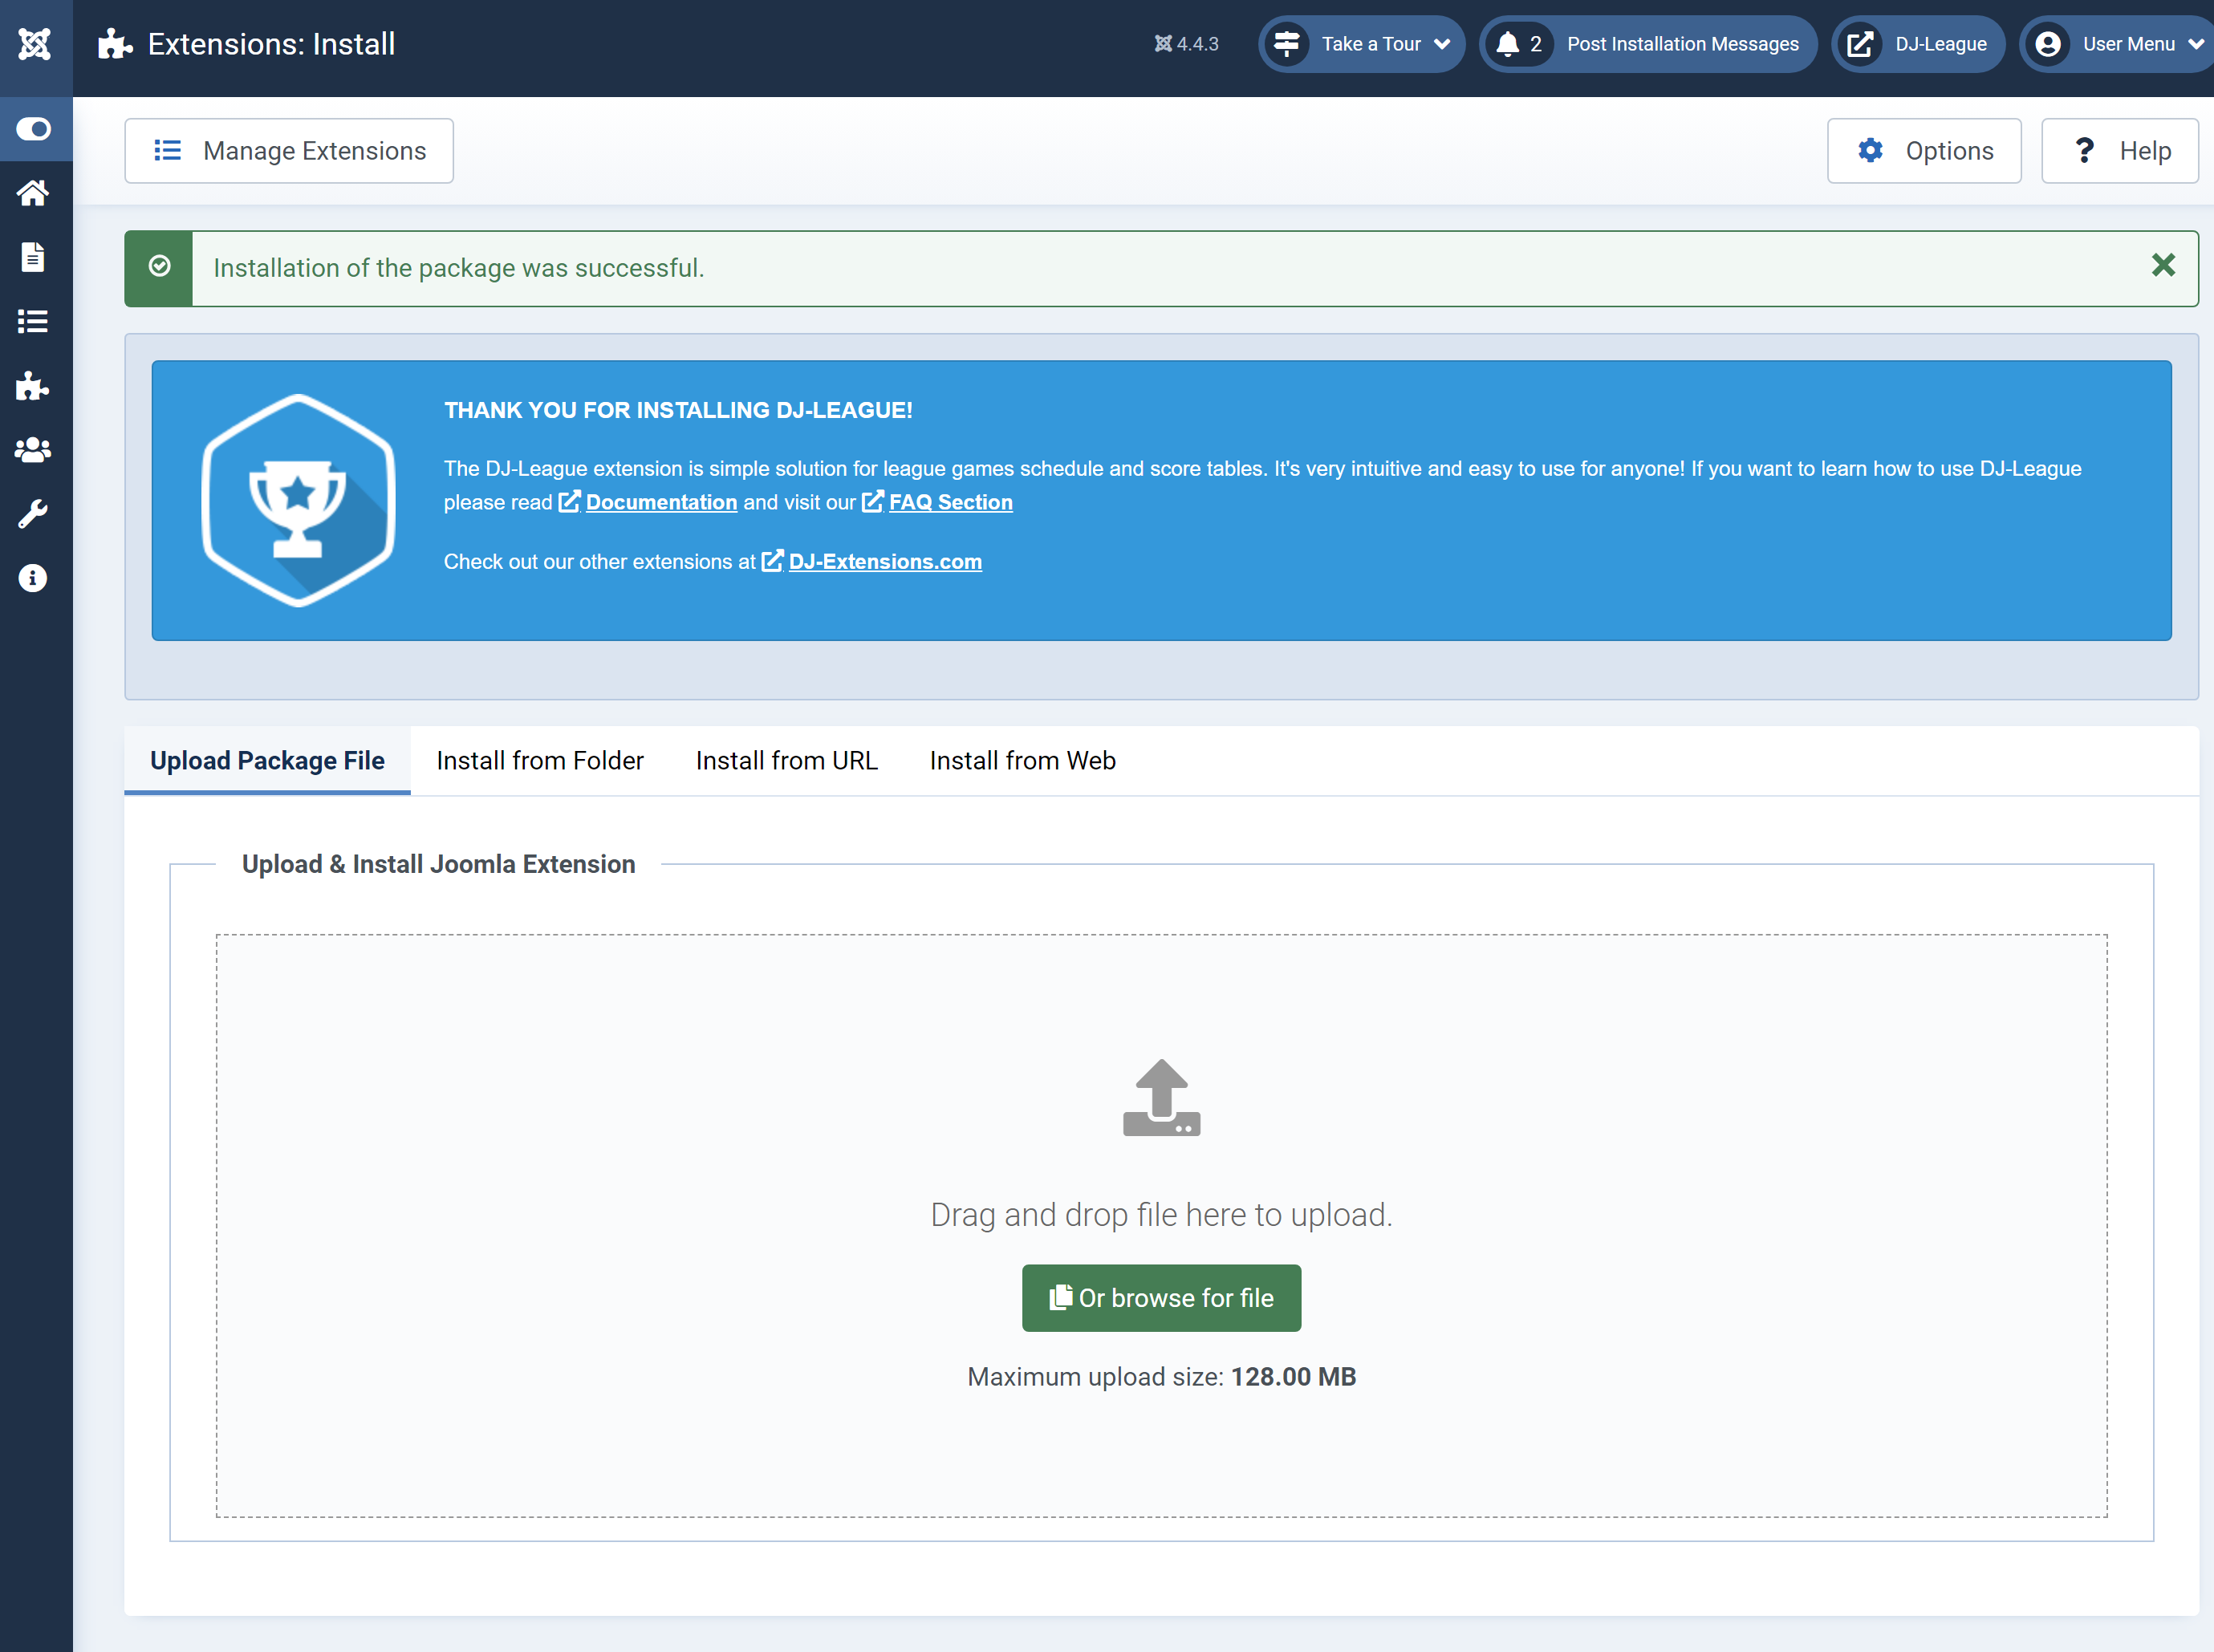Dismiss the installation successful message

point(2163,265)
